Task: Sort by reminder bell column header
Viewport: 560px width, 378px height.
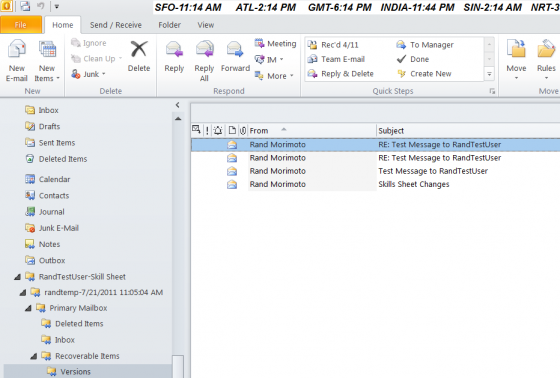Action: 218,131
